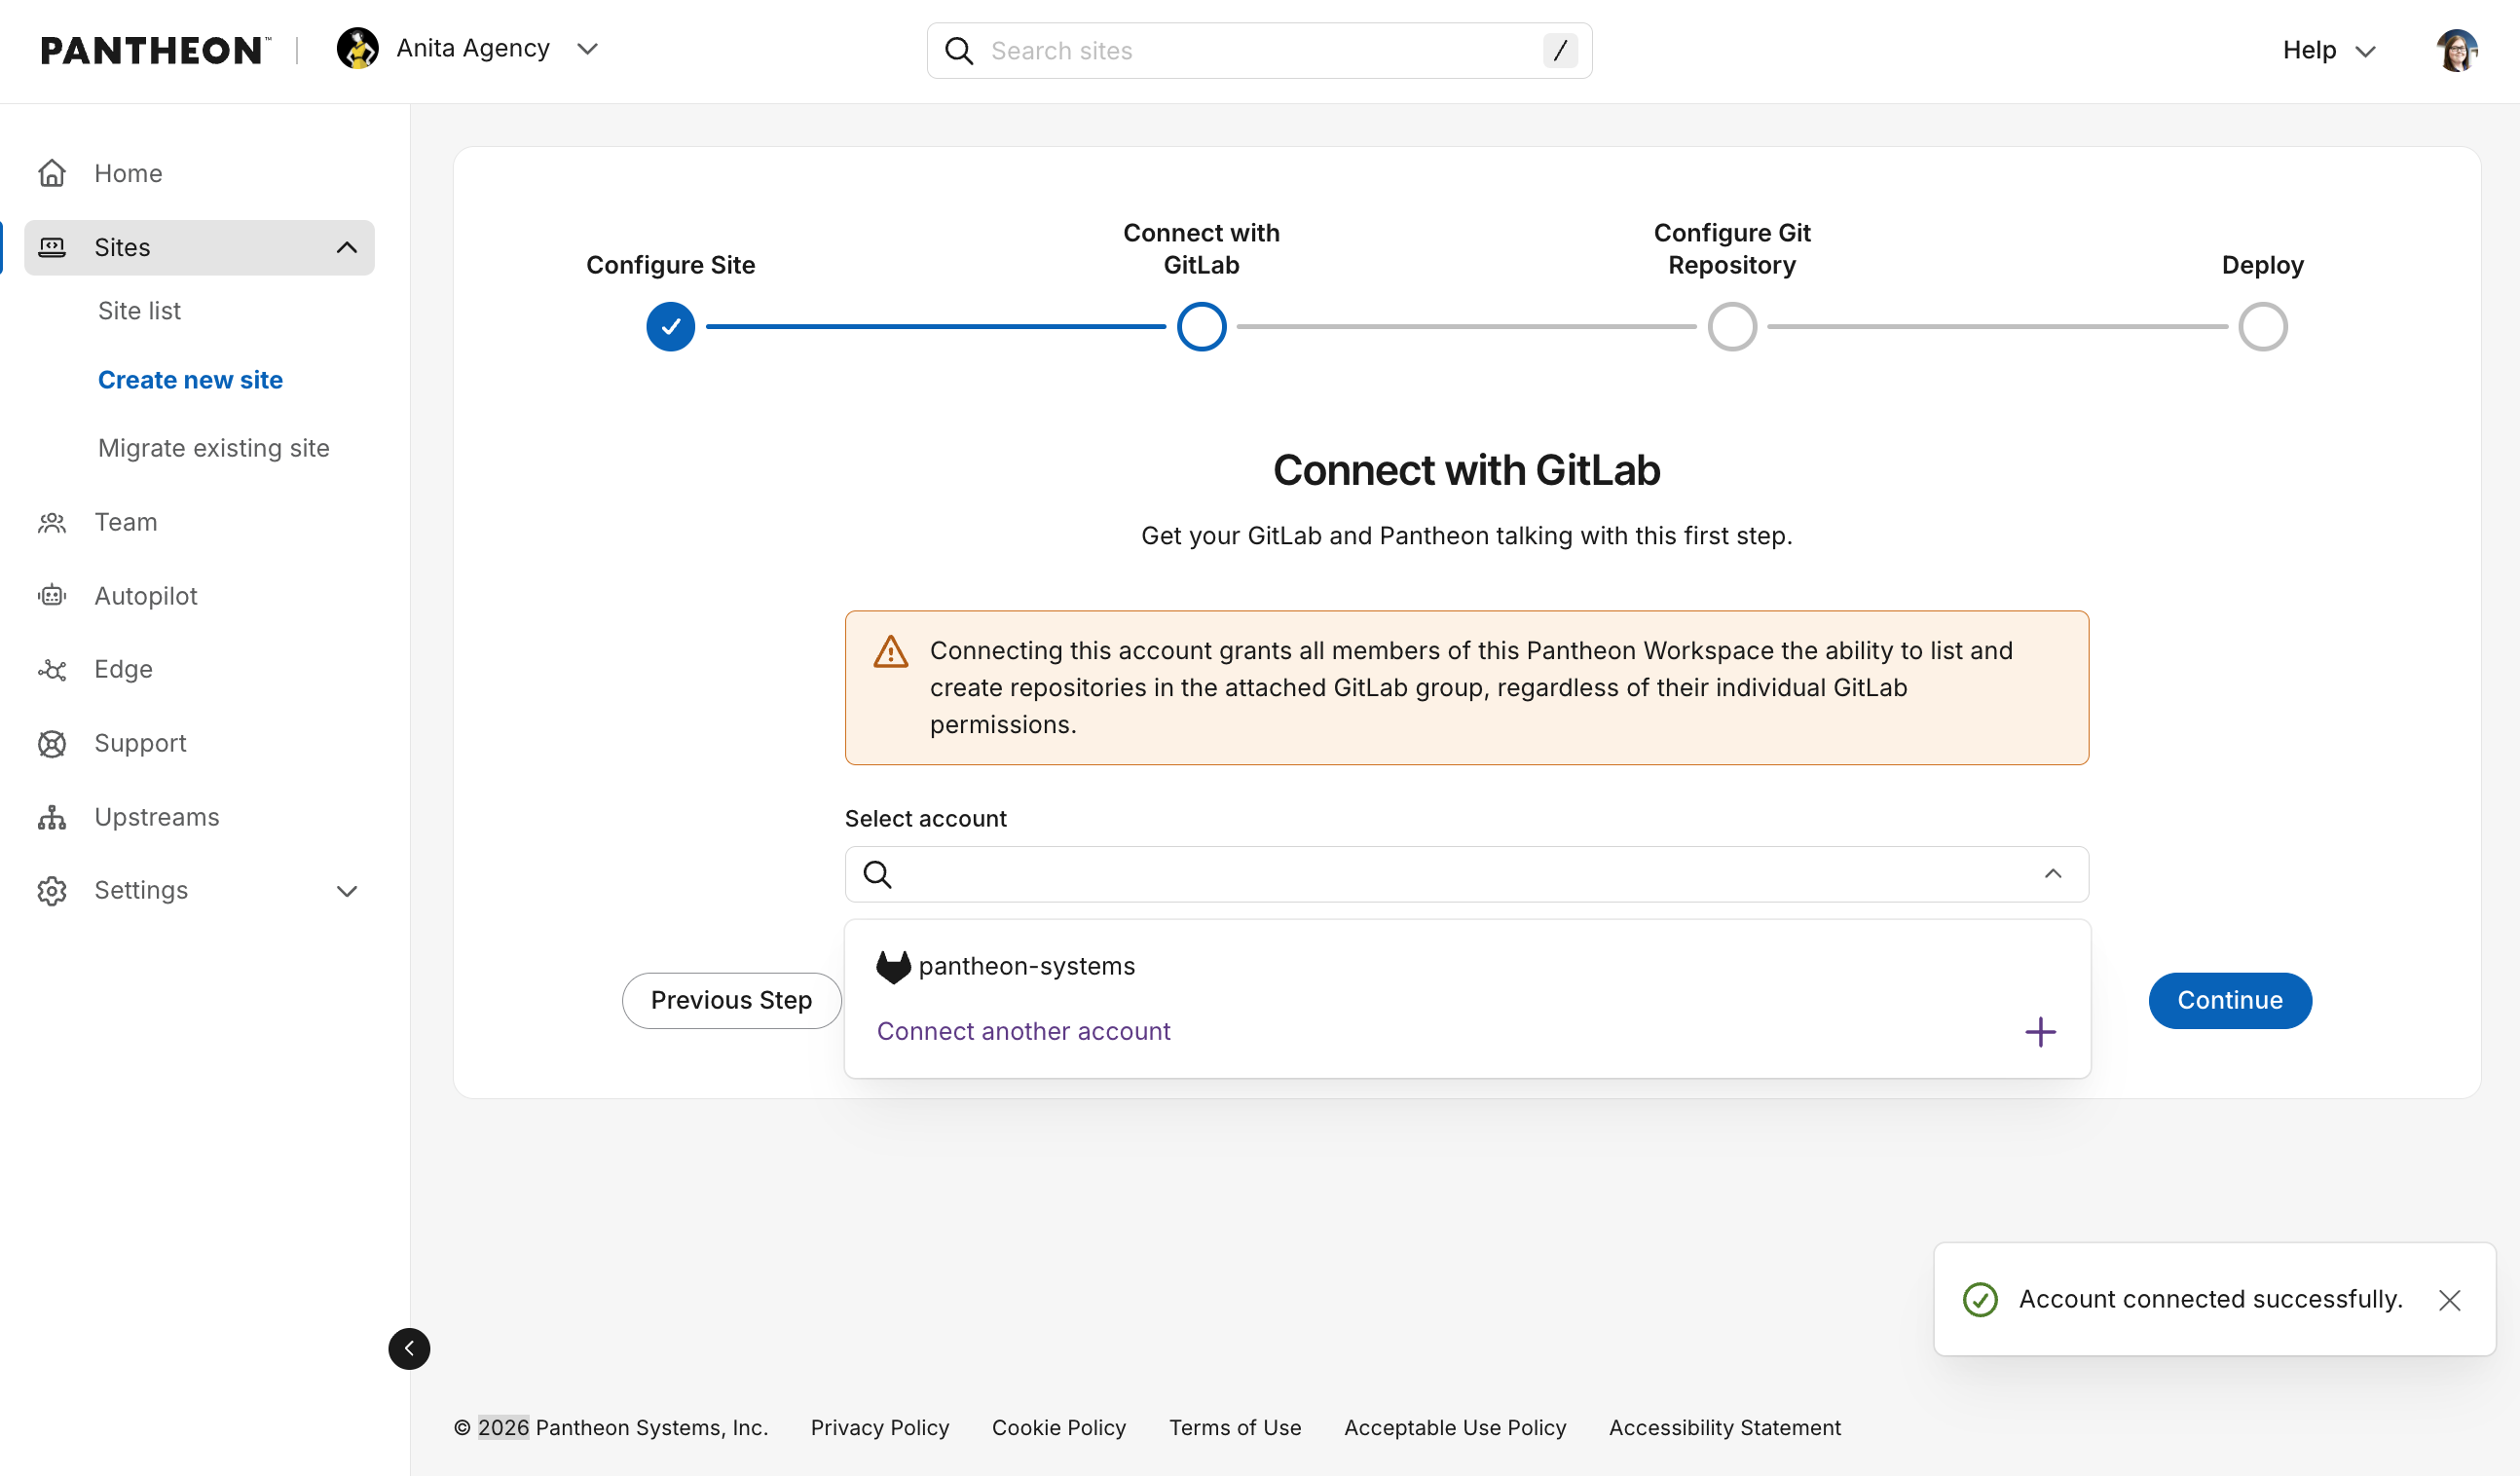The image size is (2520, 1476).
Task: Collapse the sidebar with the arrow button
Action: (x=409, y=1348)
